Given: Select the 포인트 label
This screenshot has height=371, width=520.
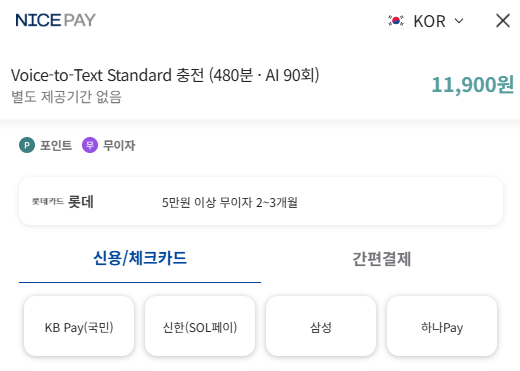Looking at the screenshot, I should (56, 145).
